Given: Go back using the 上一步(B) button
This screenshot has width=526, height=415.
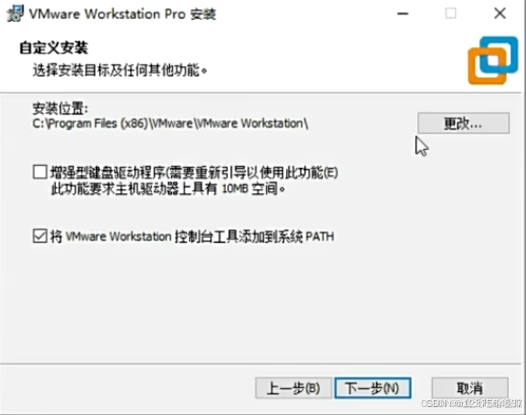Looking at the screenshot, I should pos(294,388).
